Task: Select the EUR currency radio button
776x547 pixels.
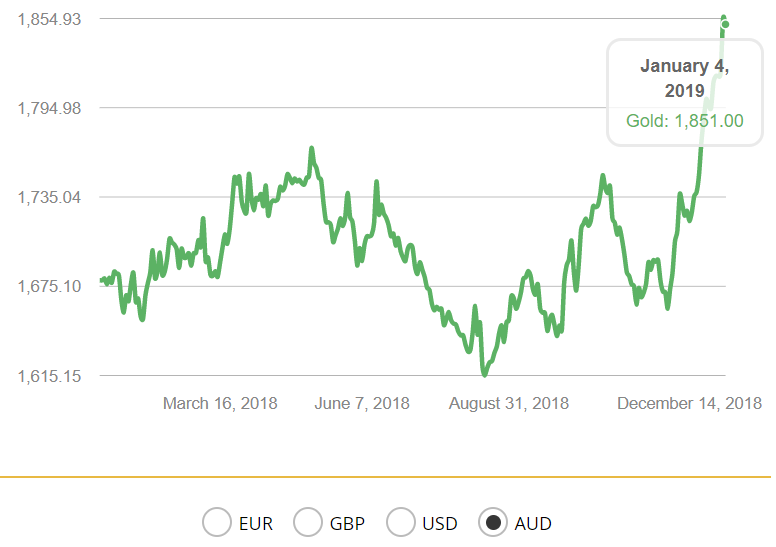Action: point(216,523)
